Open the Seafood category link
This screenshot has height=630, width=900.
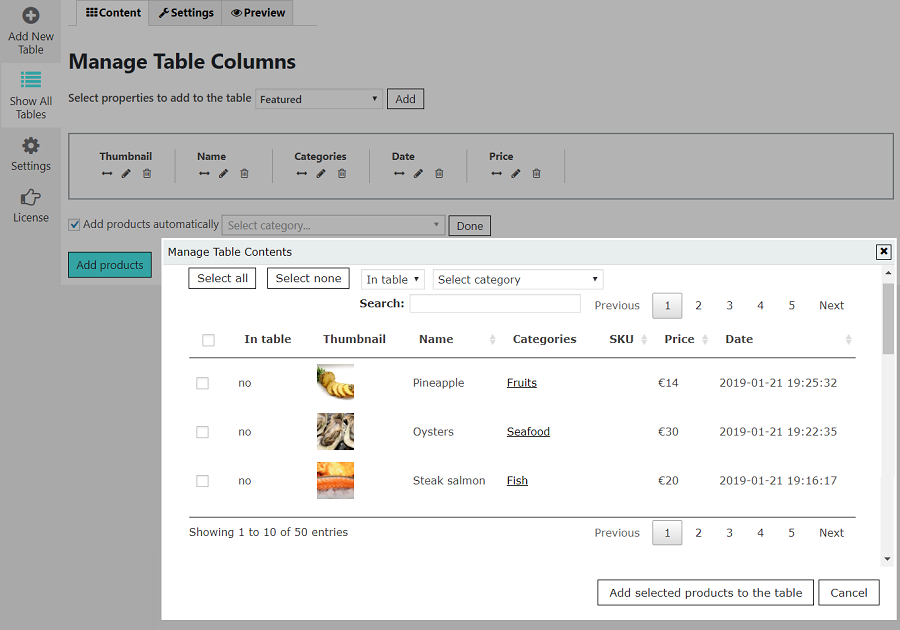(x=528, y=432)
